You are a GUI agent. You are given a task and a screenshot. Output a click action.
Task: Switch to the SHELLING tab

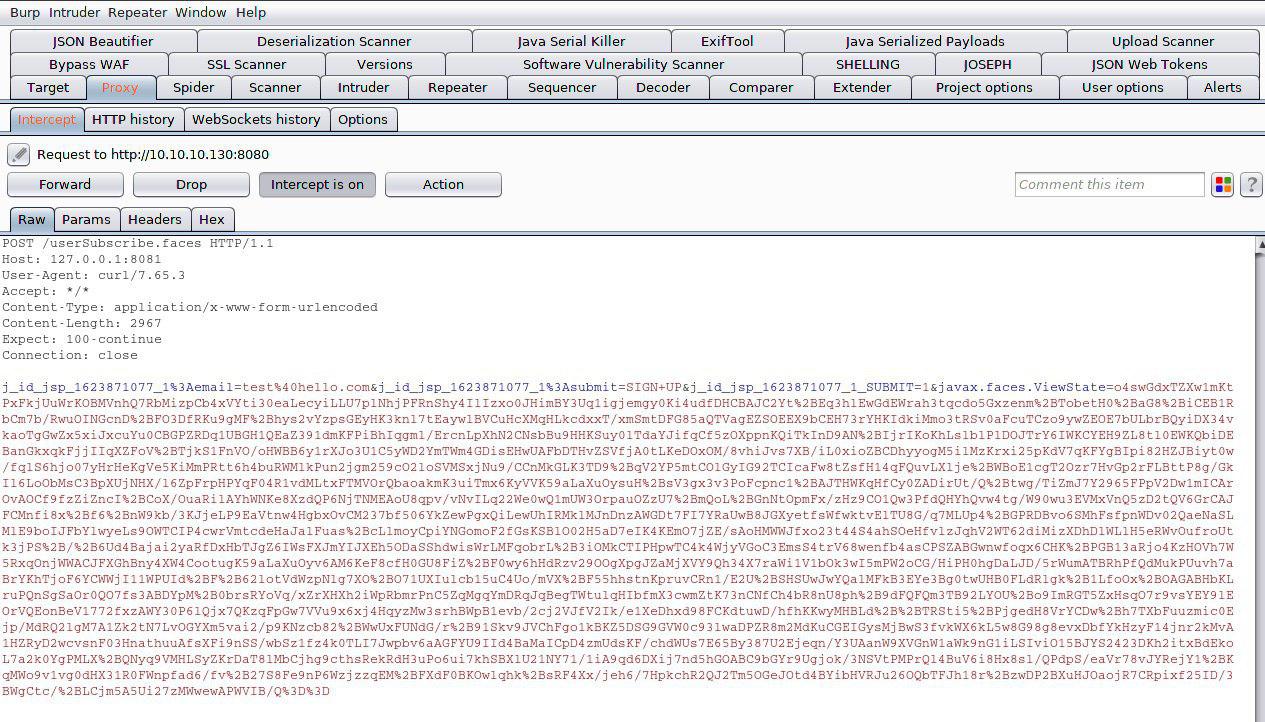868,64
